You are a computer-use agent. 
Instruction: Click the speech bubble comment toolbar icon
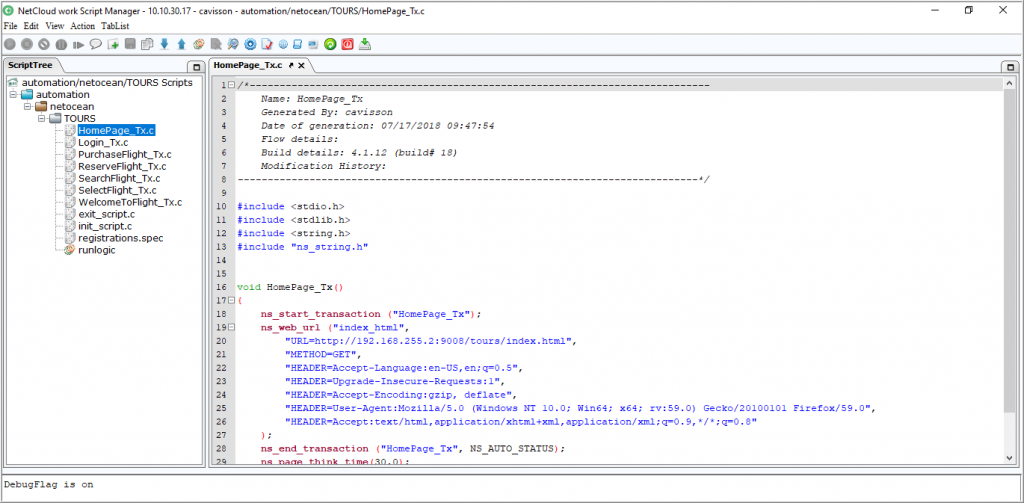(x=96, y=44)
